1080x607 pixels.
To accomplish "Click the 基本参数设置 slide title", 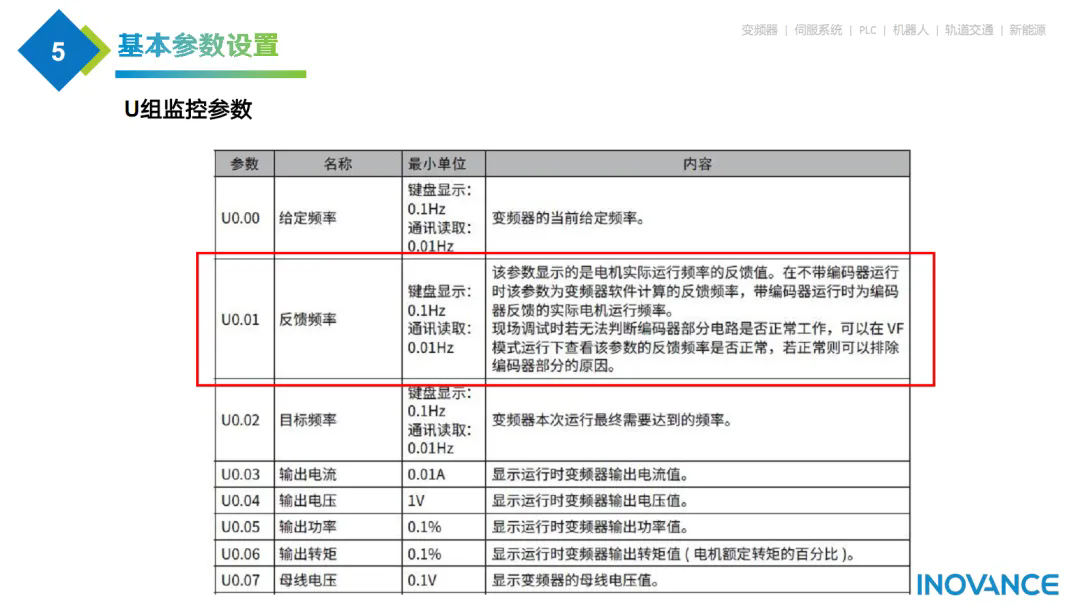I will [198, 46].
